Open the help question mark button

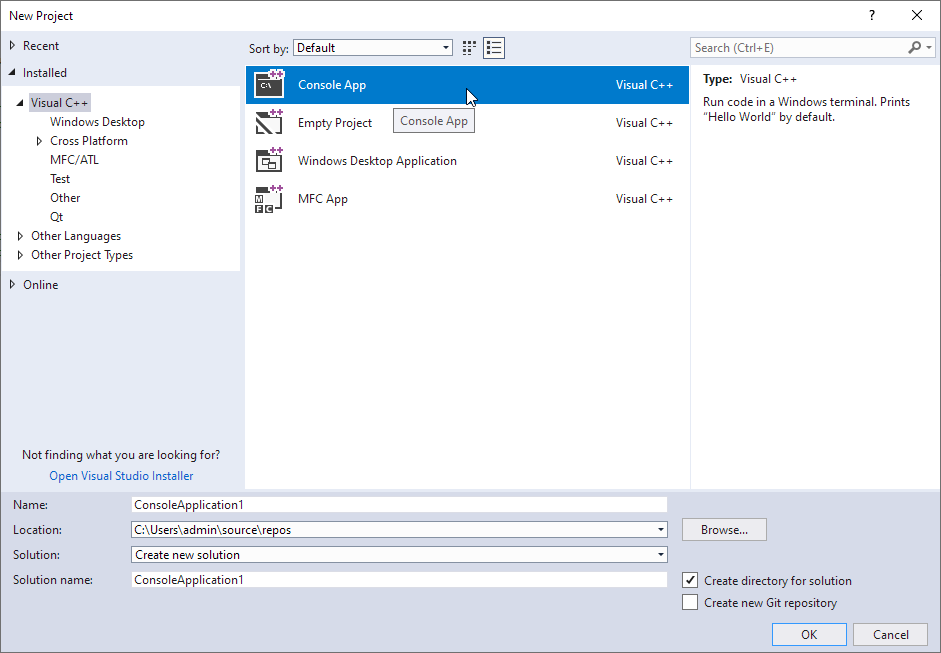pos(871,16)
